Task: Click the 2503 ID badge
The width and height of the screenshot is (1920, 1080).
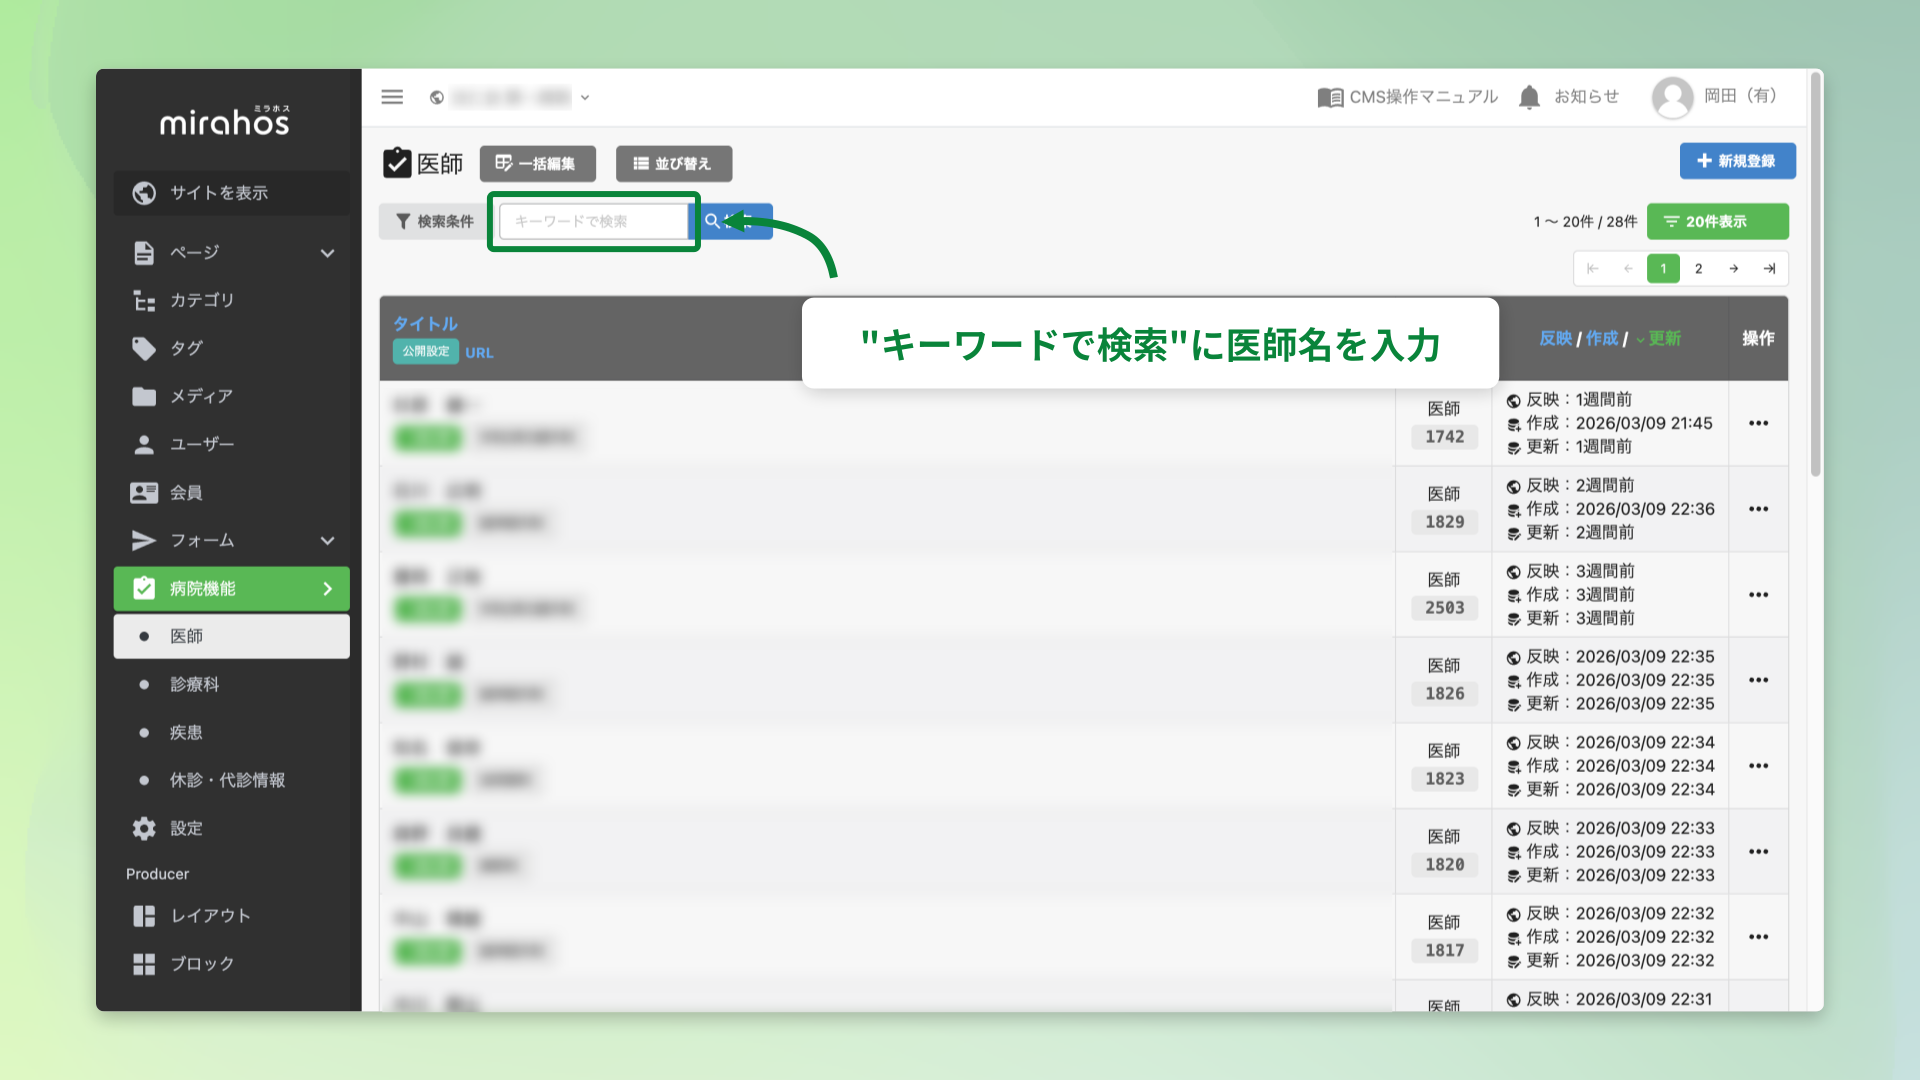Action: 1444,608
